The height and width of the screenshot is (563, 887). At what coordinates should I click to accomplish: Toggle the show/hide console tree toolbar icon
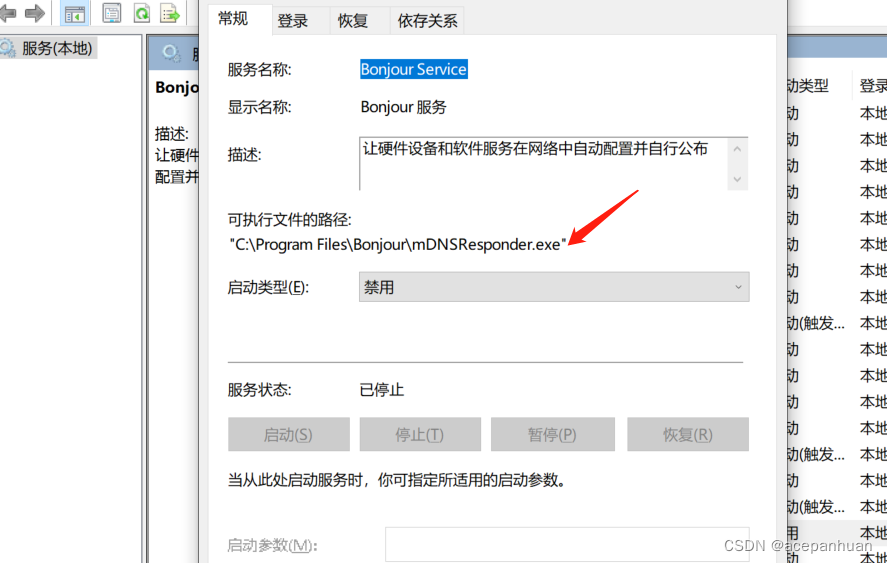[x=75, y=14]
